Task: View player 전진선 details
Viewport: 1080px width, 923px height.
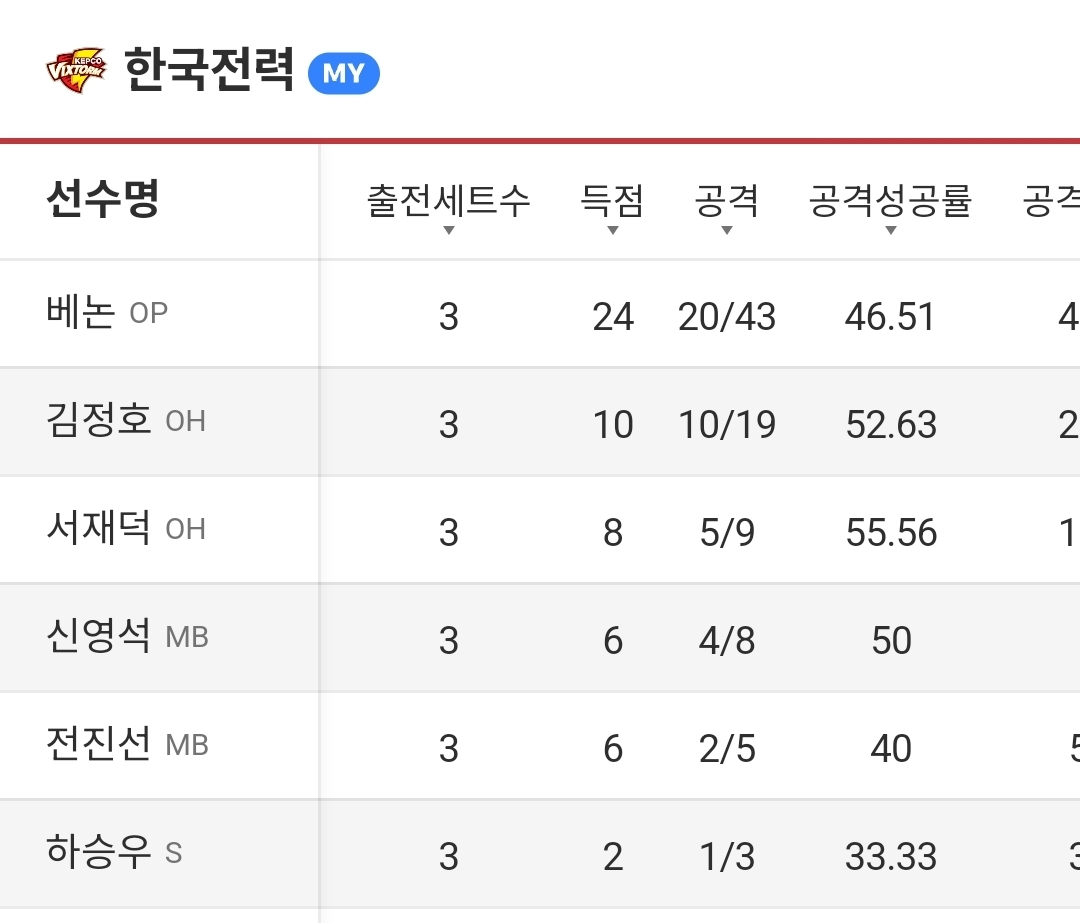Action: [98, 745]
